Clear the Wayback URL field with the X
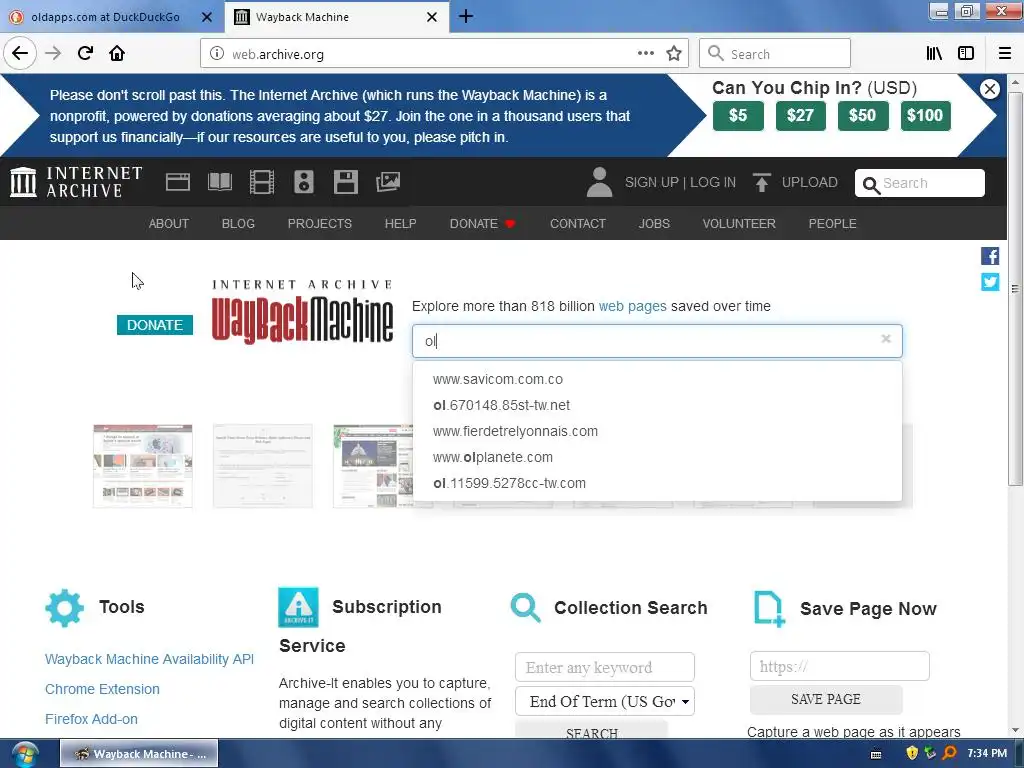Viewport: 1024px width, 768px height. (x=886, y=338)
